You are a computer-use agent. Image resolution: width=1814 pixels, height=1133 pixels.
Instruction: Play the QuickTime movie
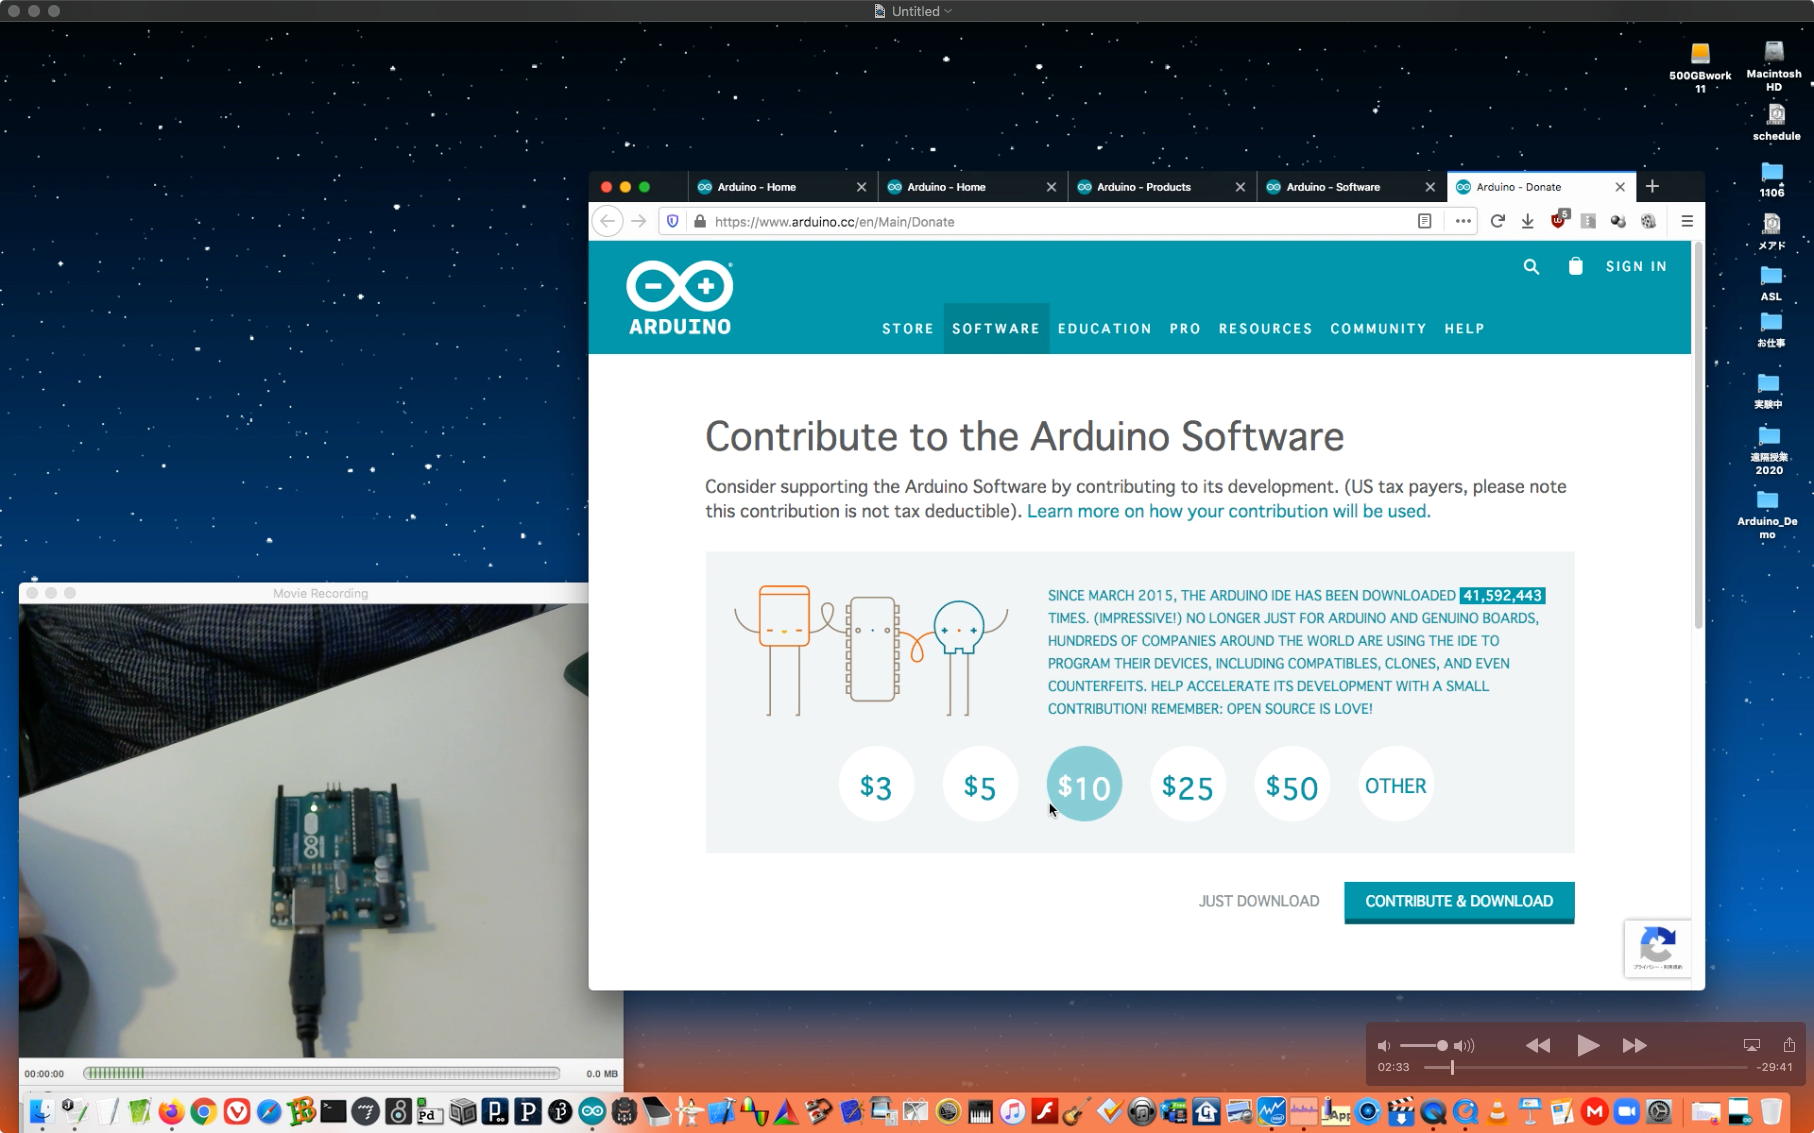(x=1587, y=1045)
